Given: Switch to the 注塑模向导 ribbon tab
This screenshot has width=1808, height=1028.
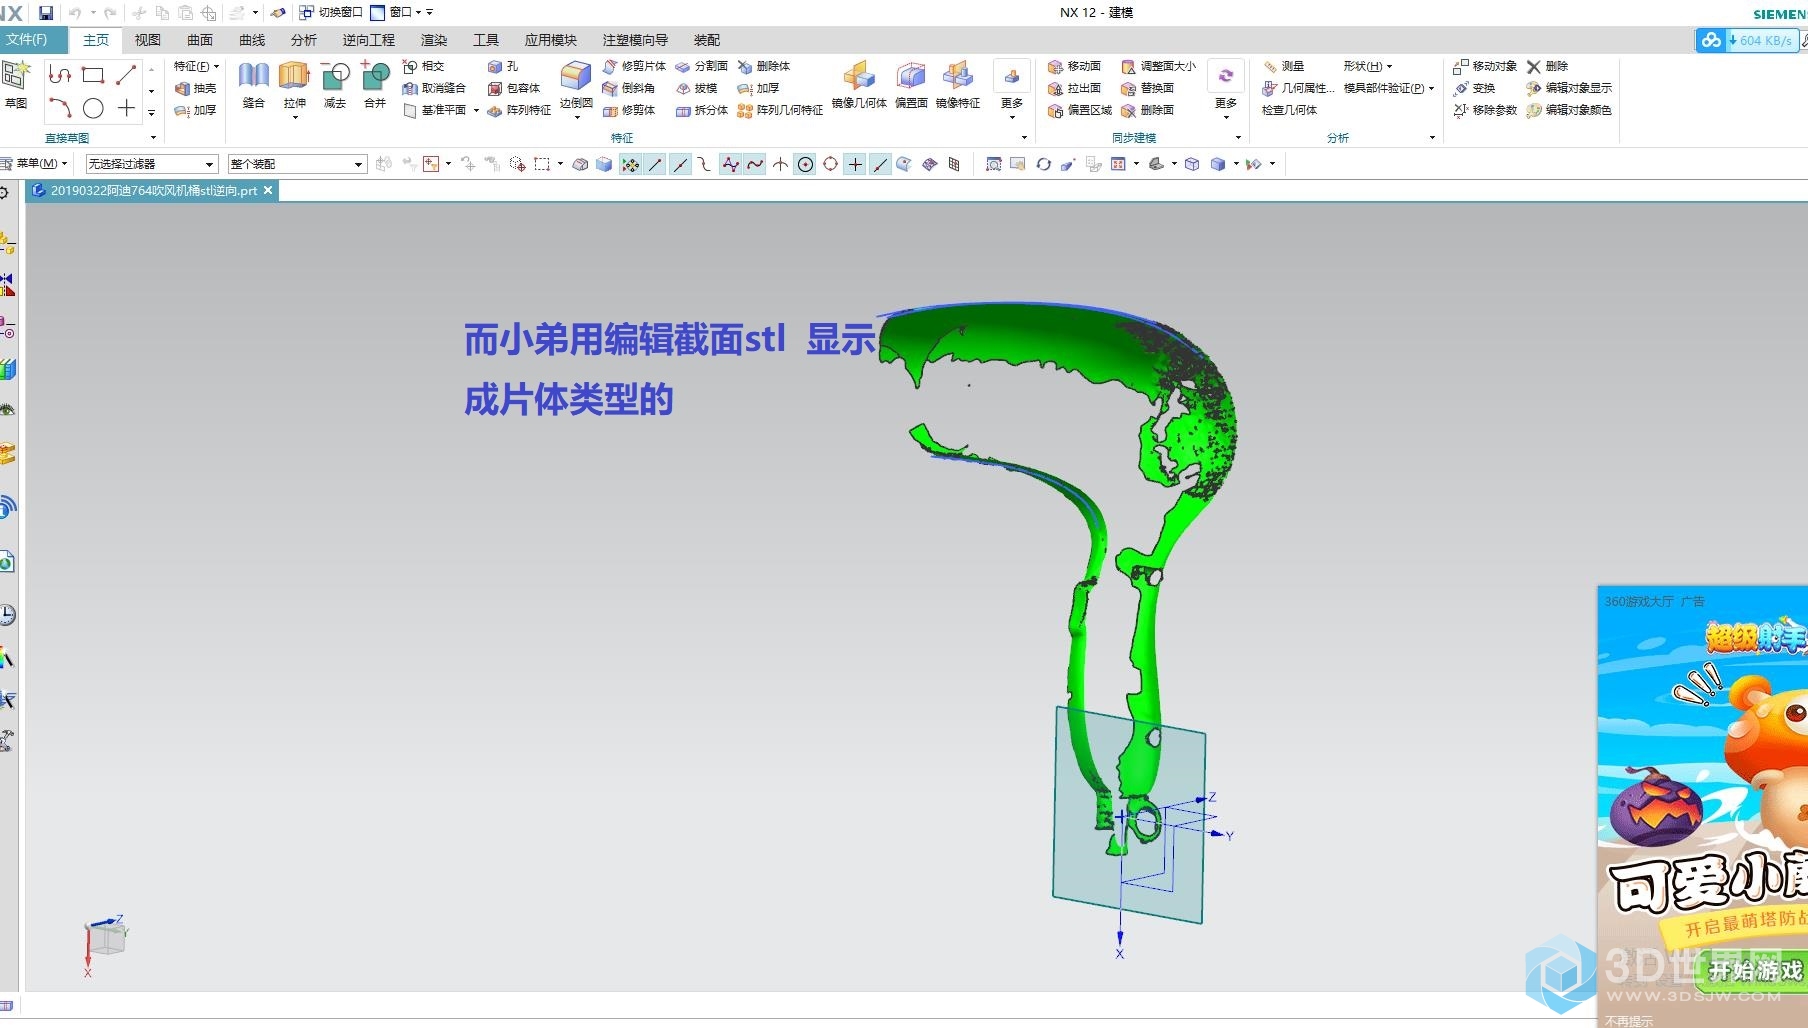Looking at the screenshot, I should (x=635, y=40).
